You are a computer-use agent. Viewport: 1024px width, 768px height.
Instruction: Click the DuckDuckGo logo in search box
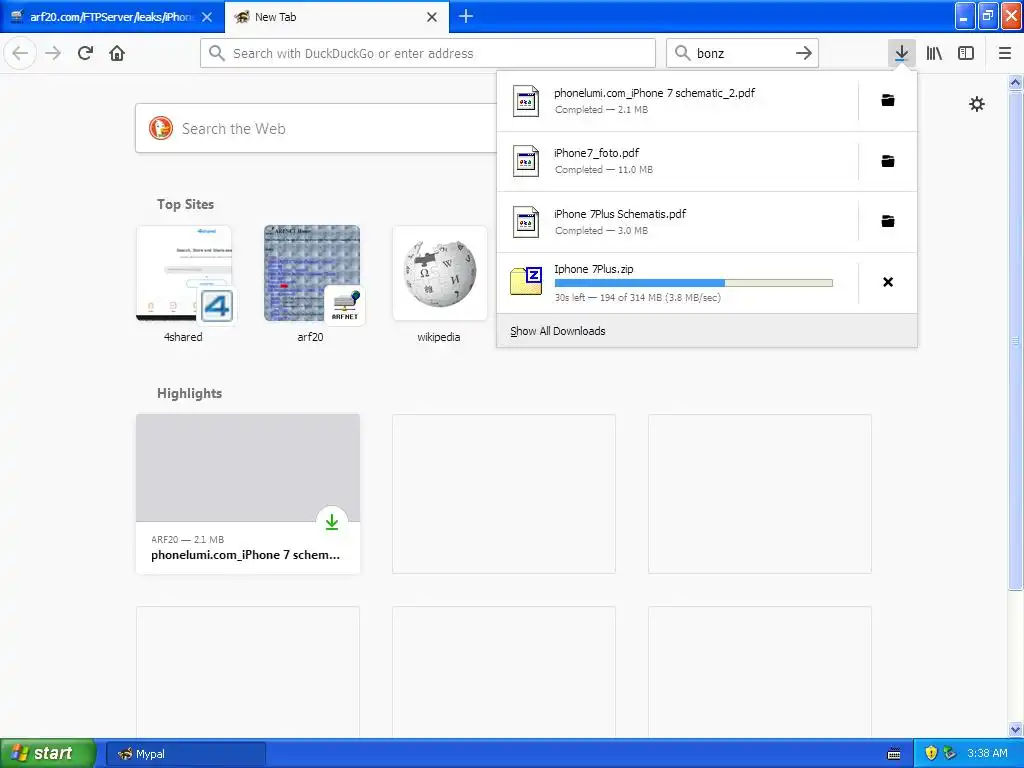click(161, 128)
